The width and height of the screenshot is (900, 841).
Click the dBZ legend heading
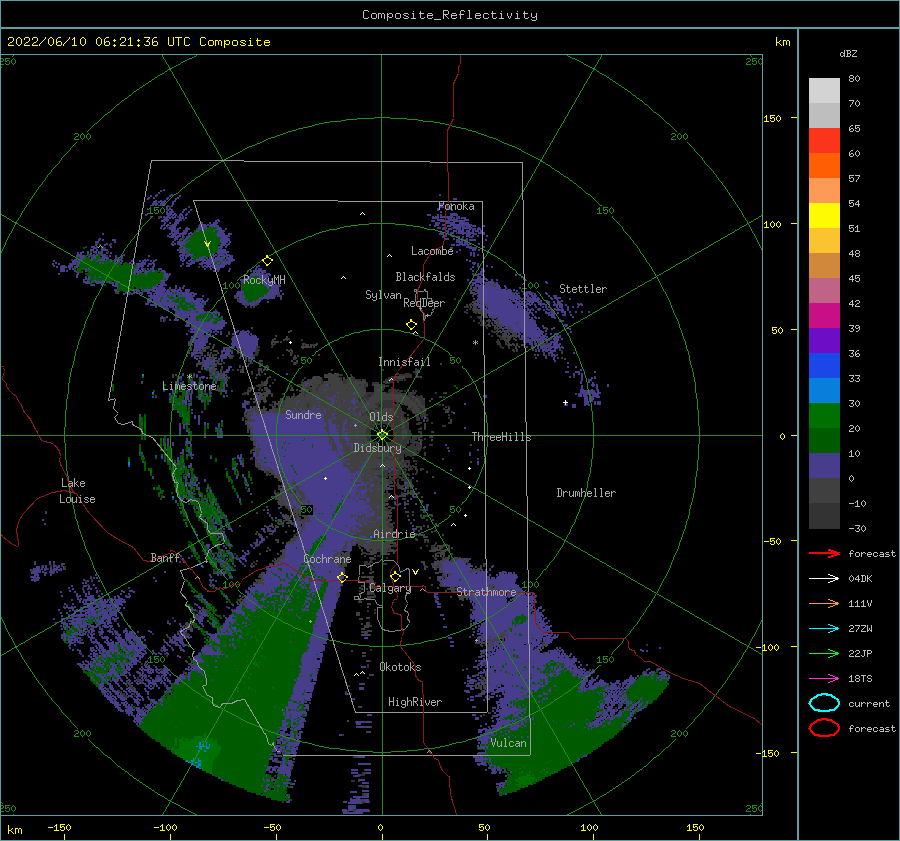coord(848,54)
